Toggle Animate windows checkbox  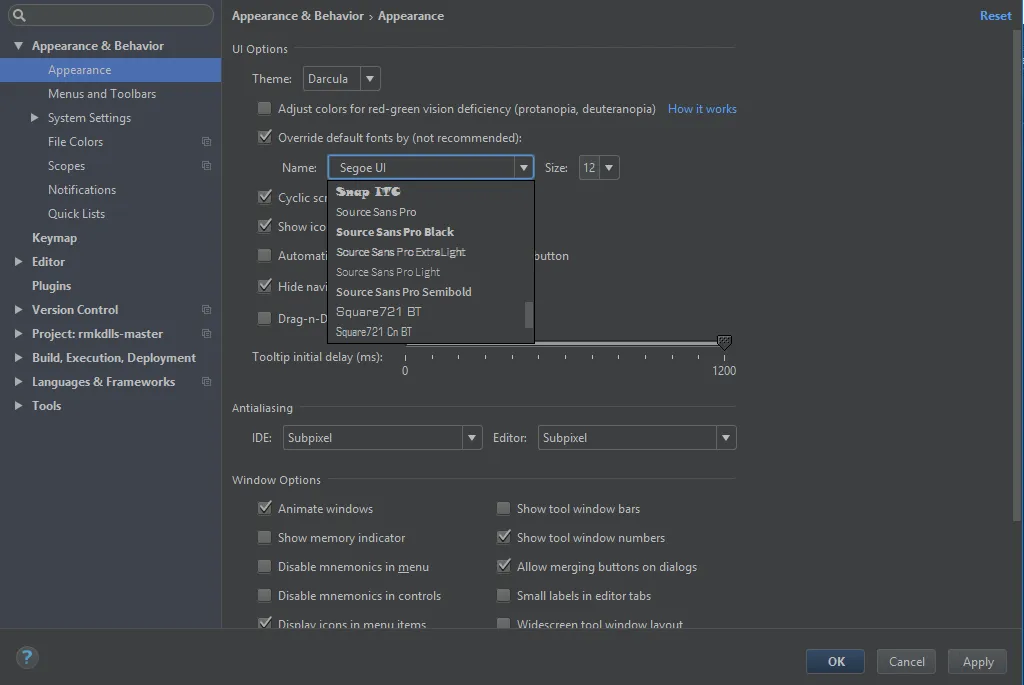point(265,509)
